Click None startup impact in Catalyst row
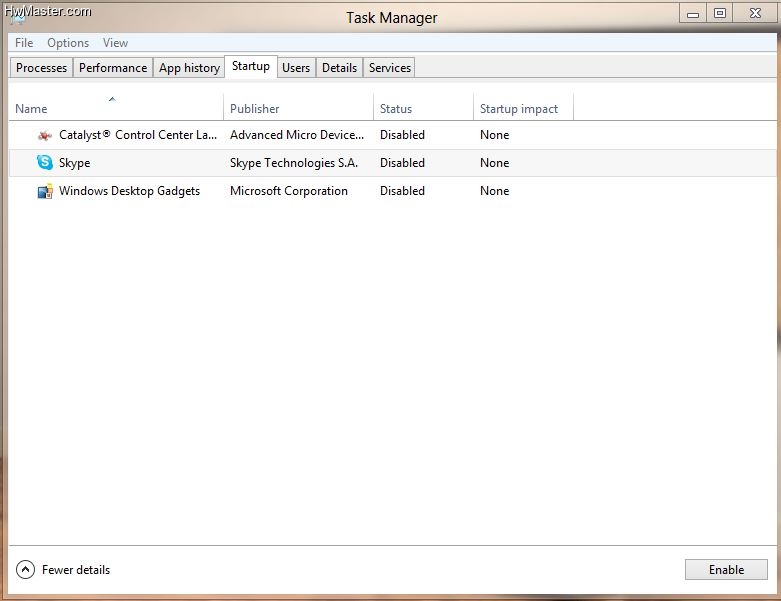 [x=495, y=135]
